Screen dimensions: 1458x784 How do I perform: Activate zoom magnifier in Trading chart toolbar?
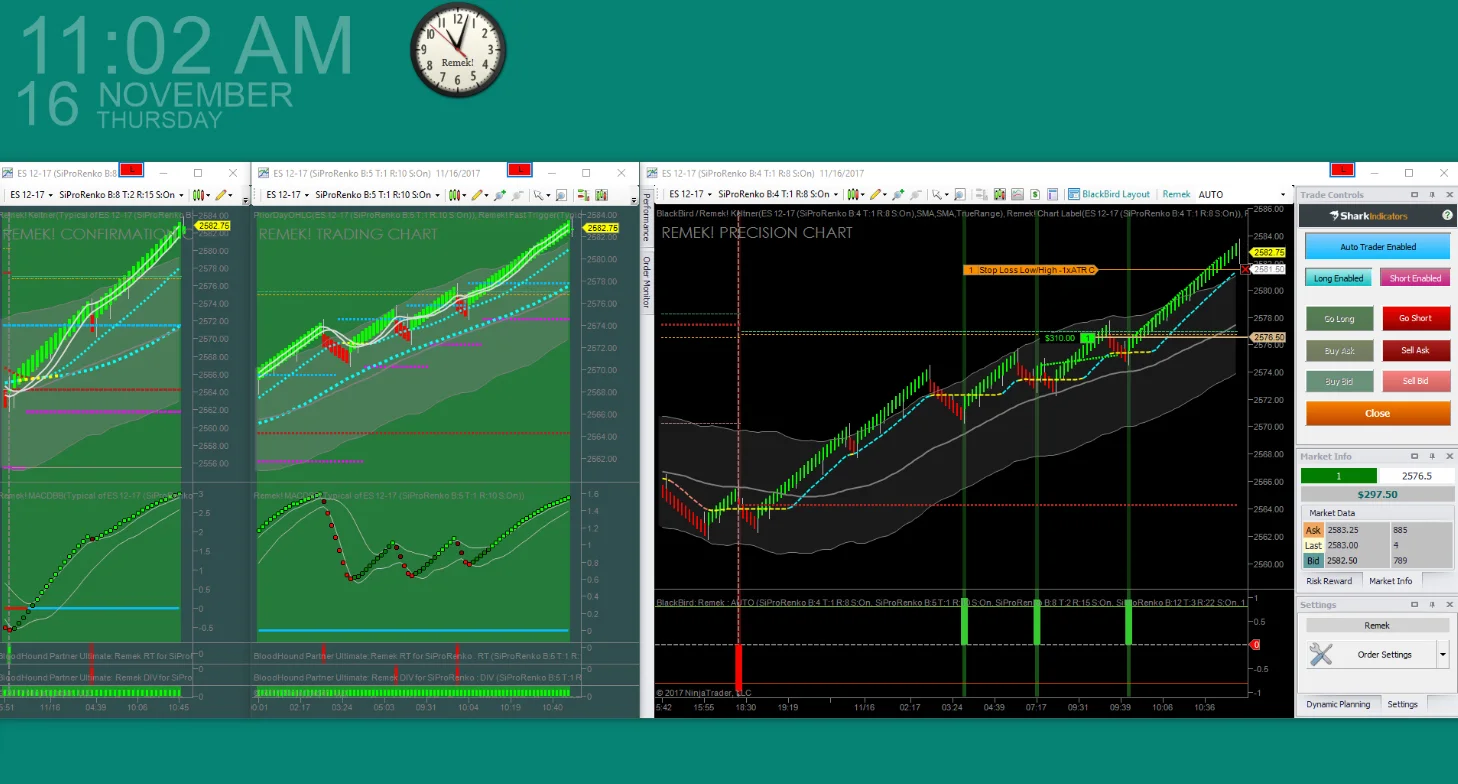coord(562,195)
